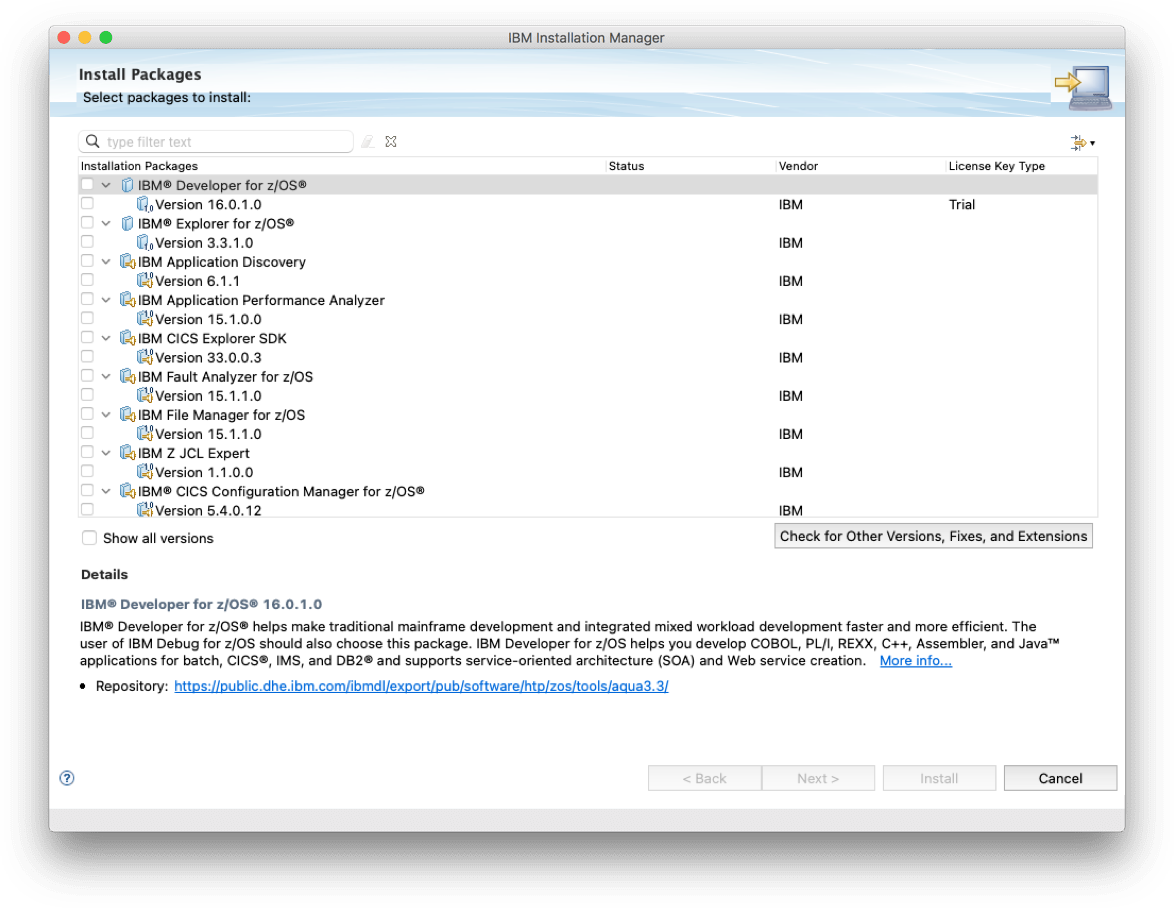Screen dimensions: 1174x908
Task: Click the clear filter text eraser icon
Action: point(368,141)
